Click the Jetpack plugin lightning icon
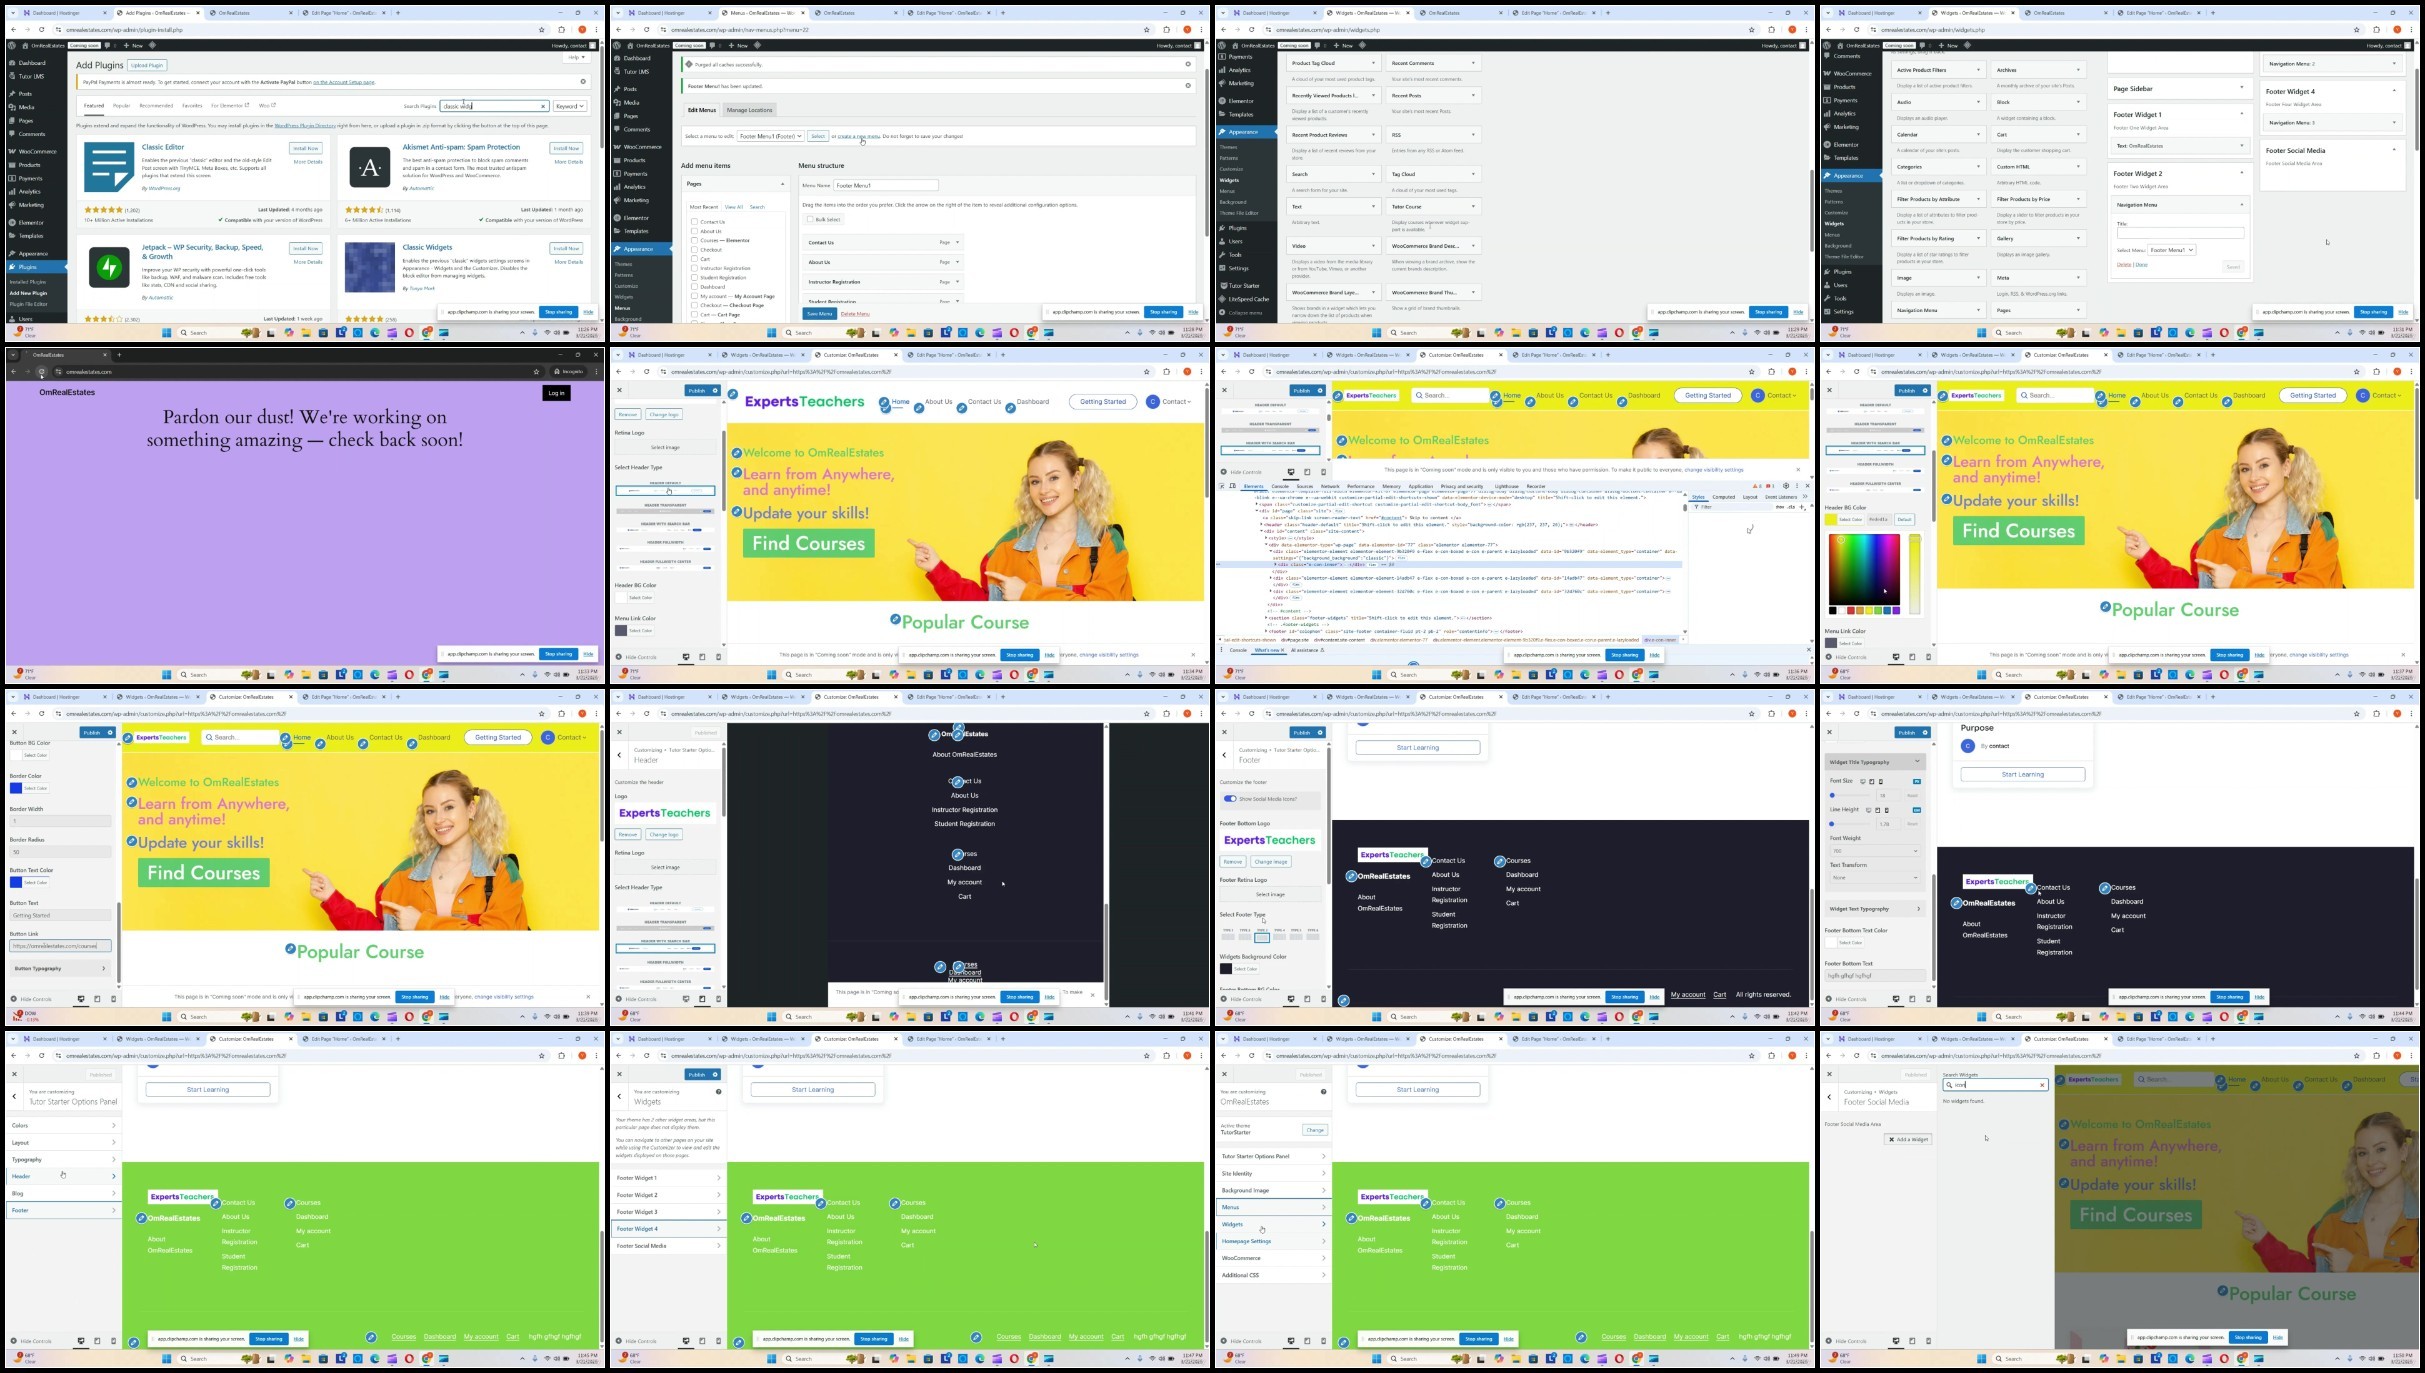The image size is (2425, 1373). [x=109, y=268]
